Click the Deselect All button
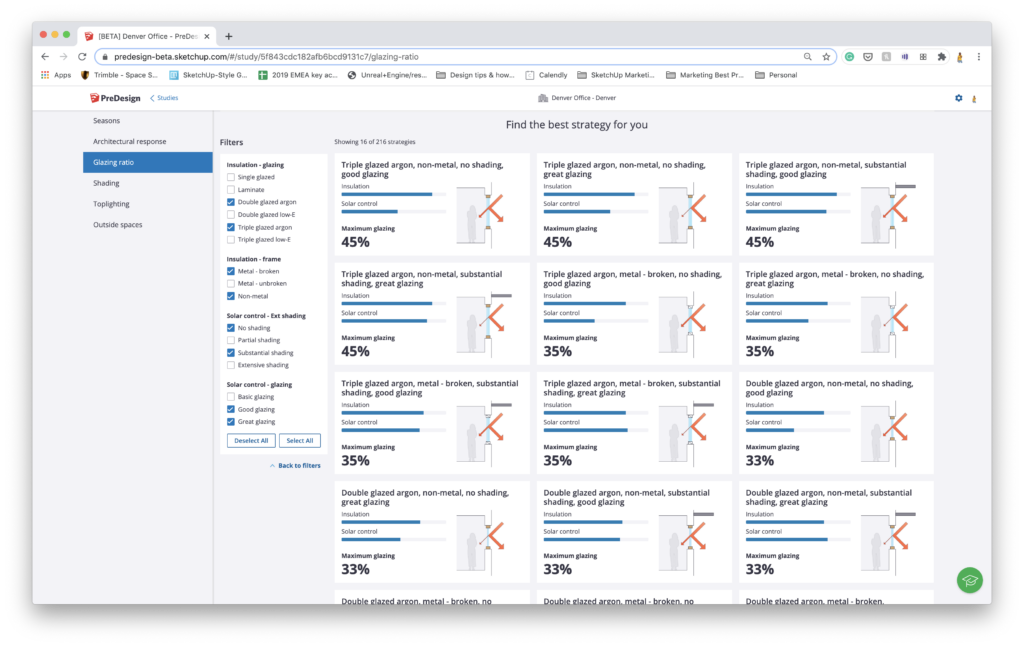The image size is (1024, 647). pos(251,441)
